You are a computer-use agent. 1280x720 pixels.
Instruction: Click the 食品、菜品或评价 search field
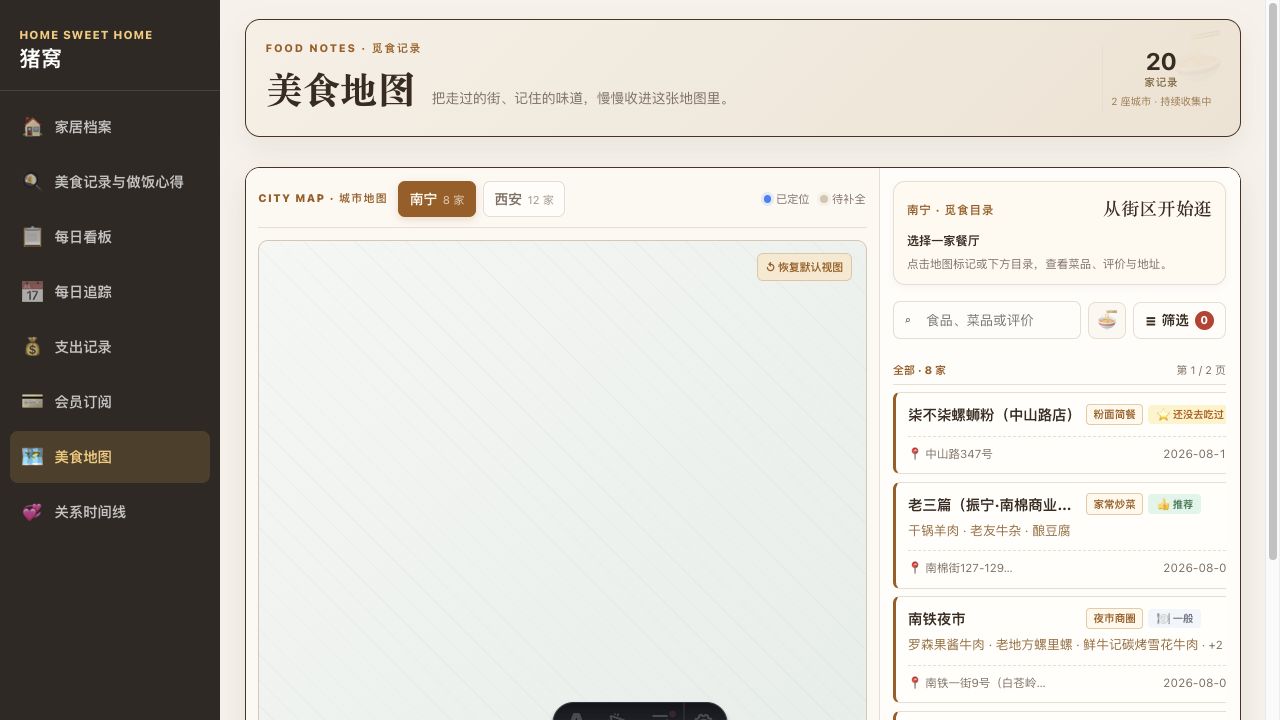pos(987,320)
